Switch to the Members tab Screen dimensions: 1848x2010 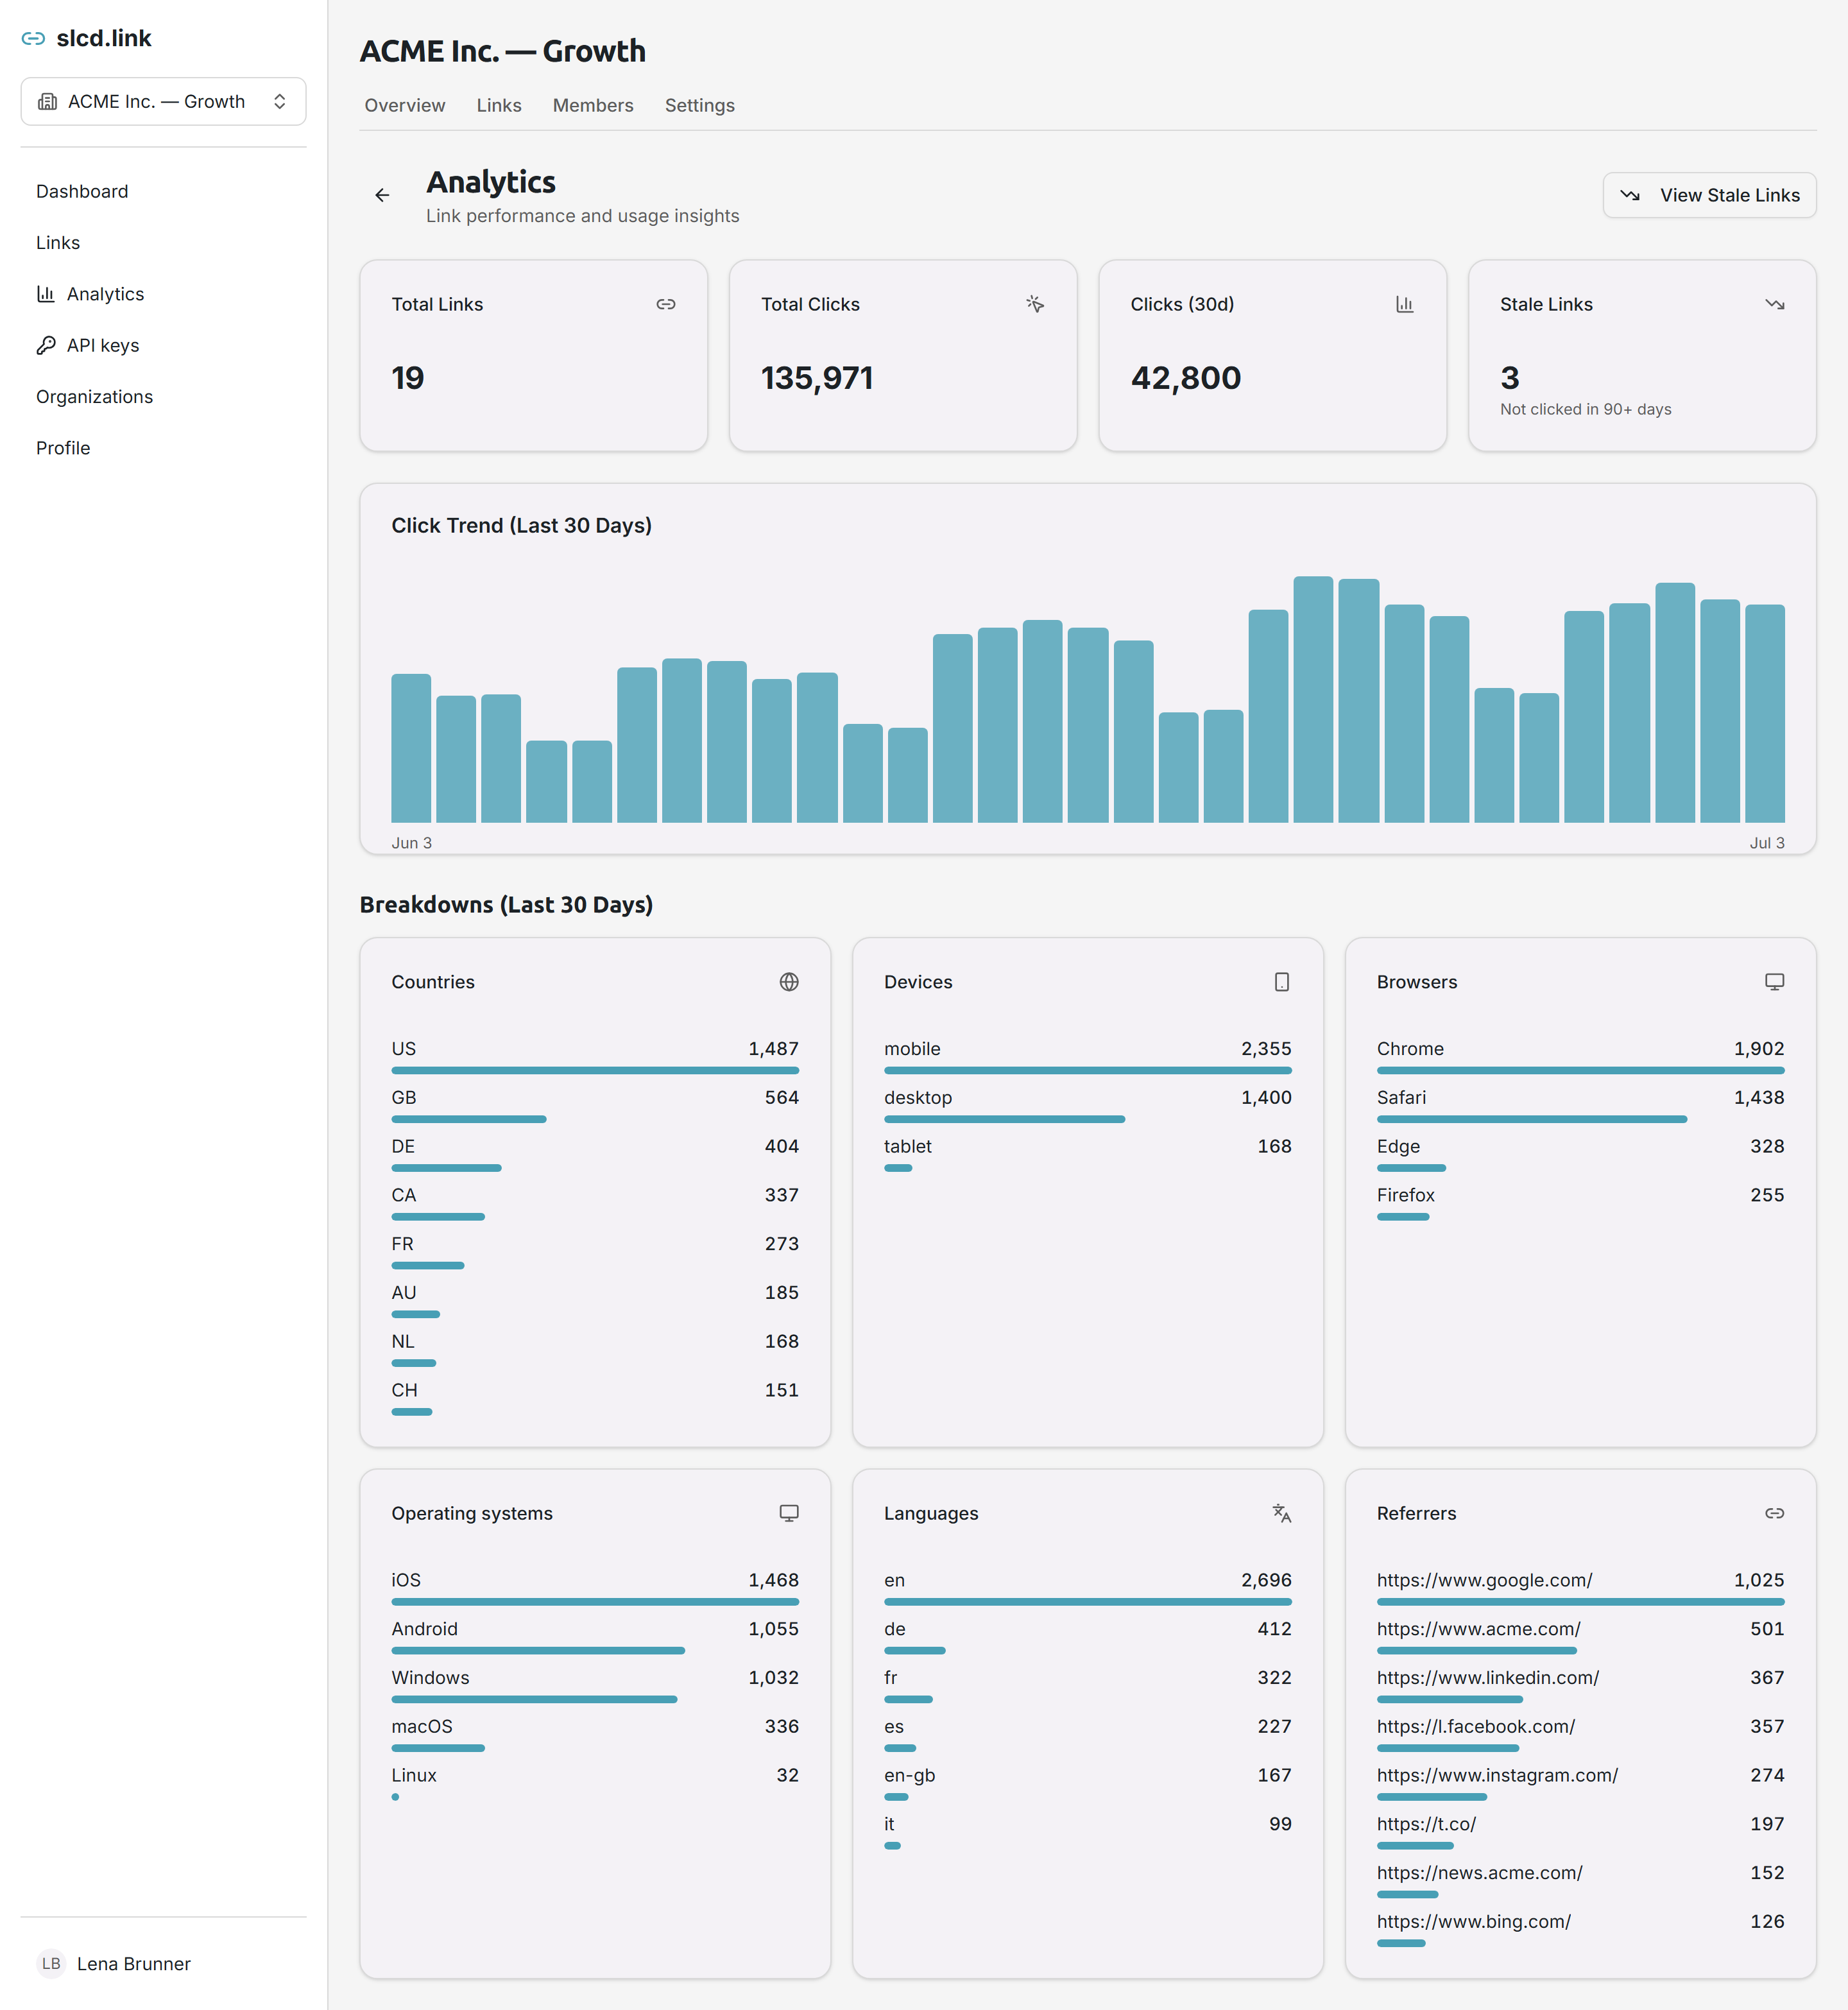[x=593, y=105]
